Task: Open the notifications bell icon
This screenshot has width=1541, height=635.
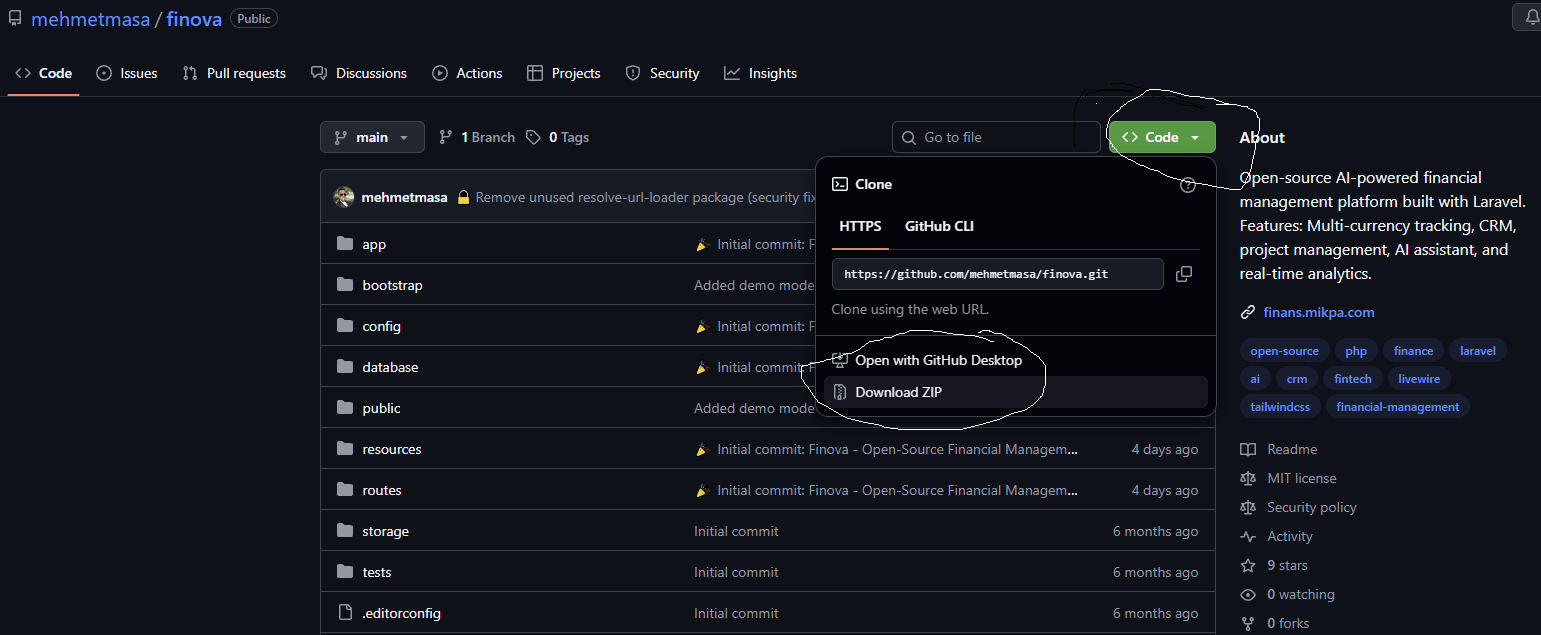Action: [1531, 17]
